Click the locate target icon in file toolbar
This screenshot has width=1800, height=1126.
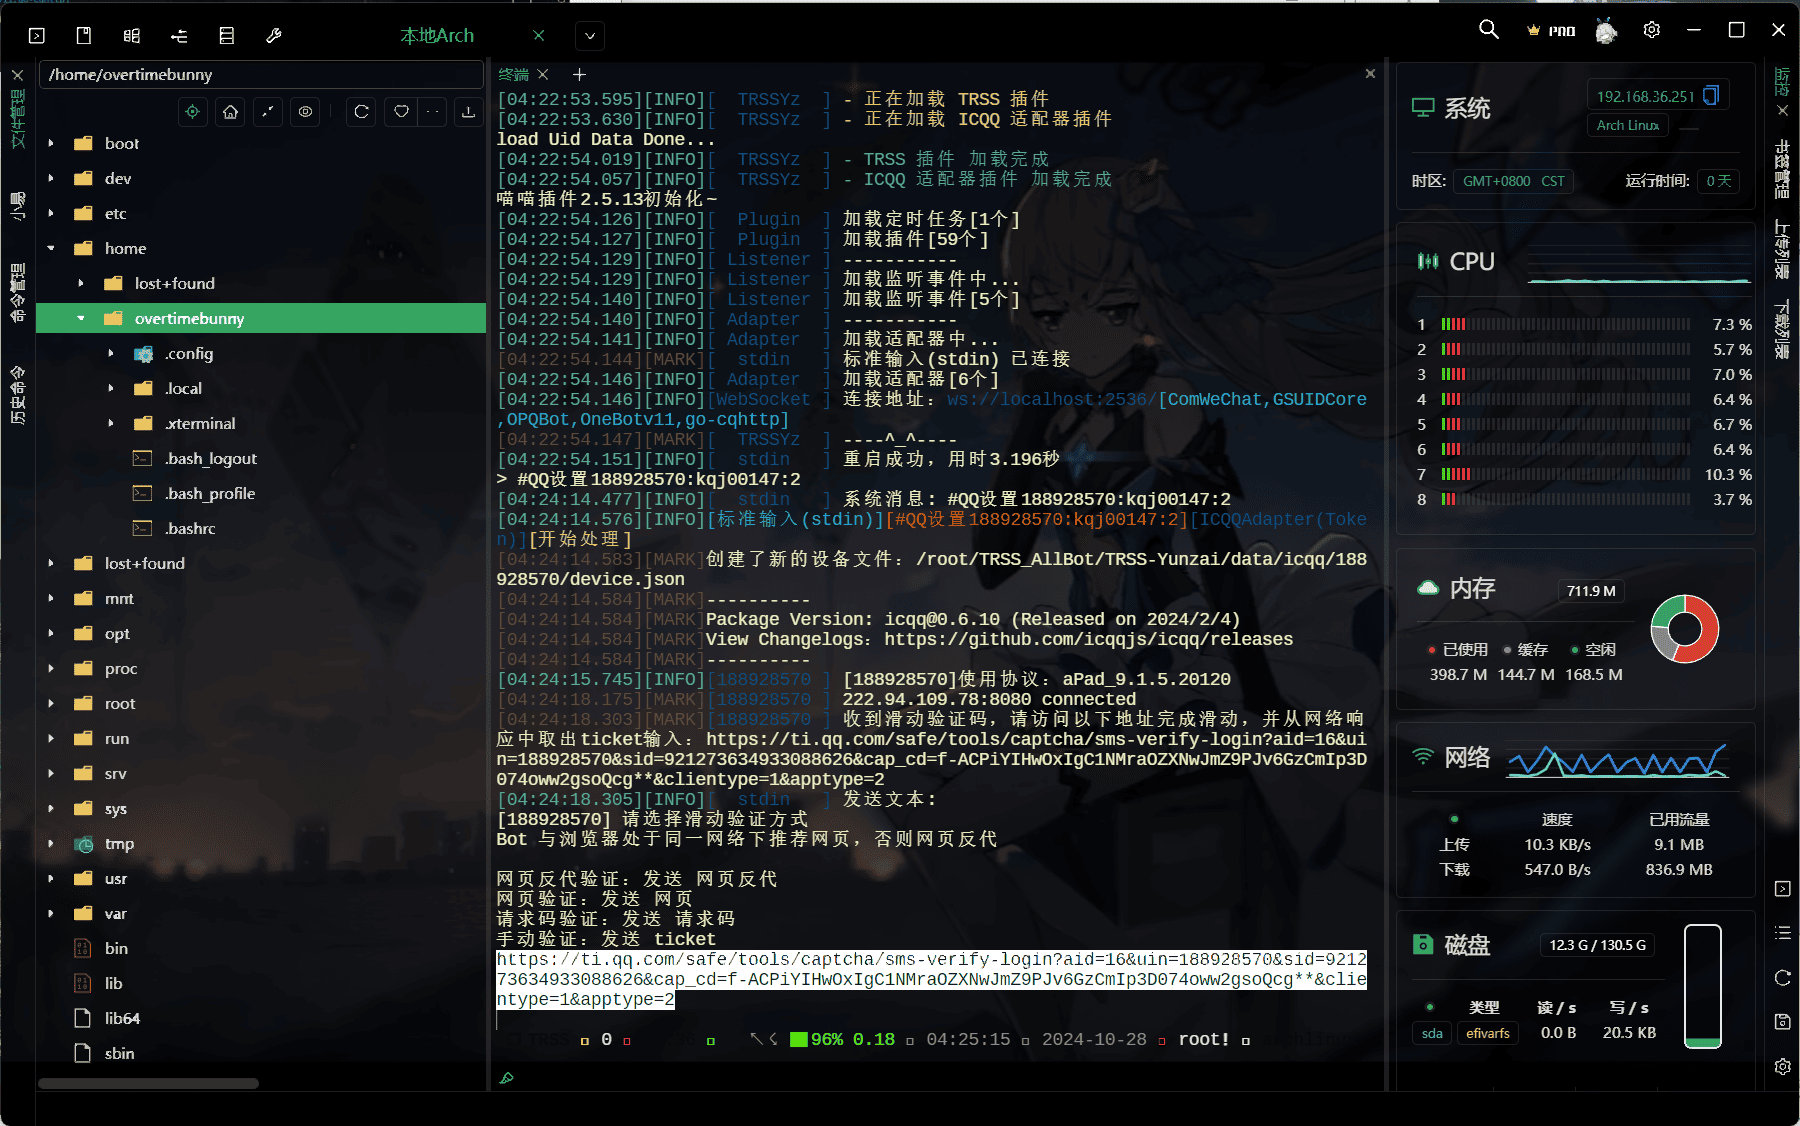tap(193, 112)
